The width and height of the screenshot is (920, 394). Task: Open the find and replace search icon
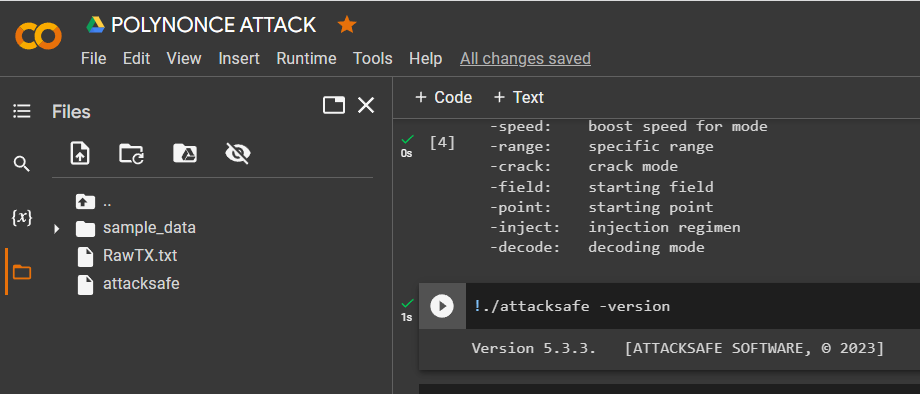click(x=22, y=164)
